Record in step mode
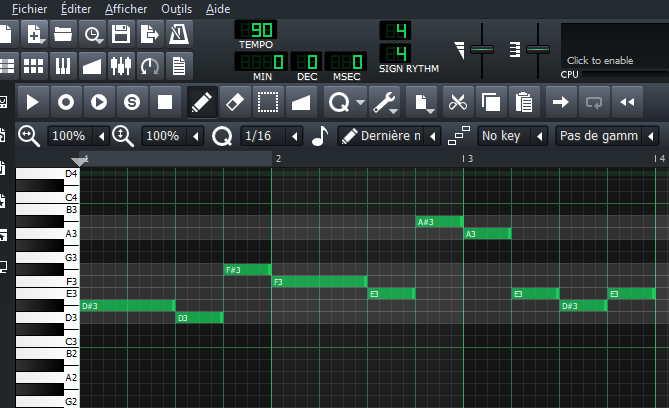This screenshot has width=669, height=408. tap(132, 102)
